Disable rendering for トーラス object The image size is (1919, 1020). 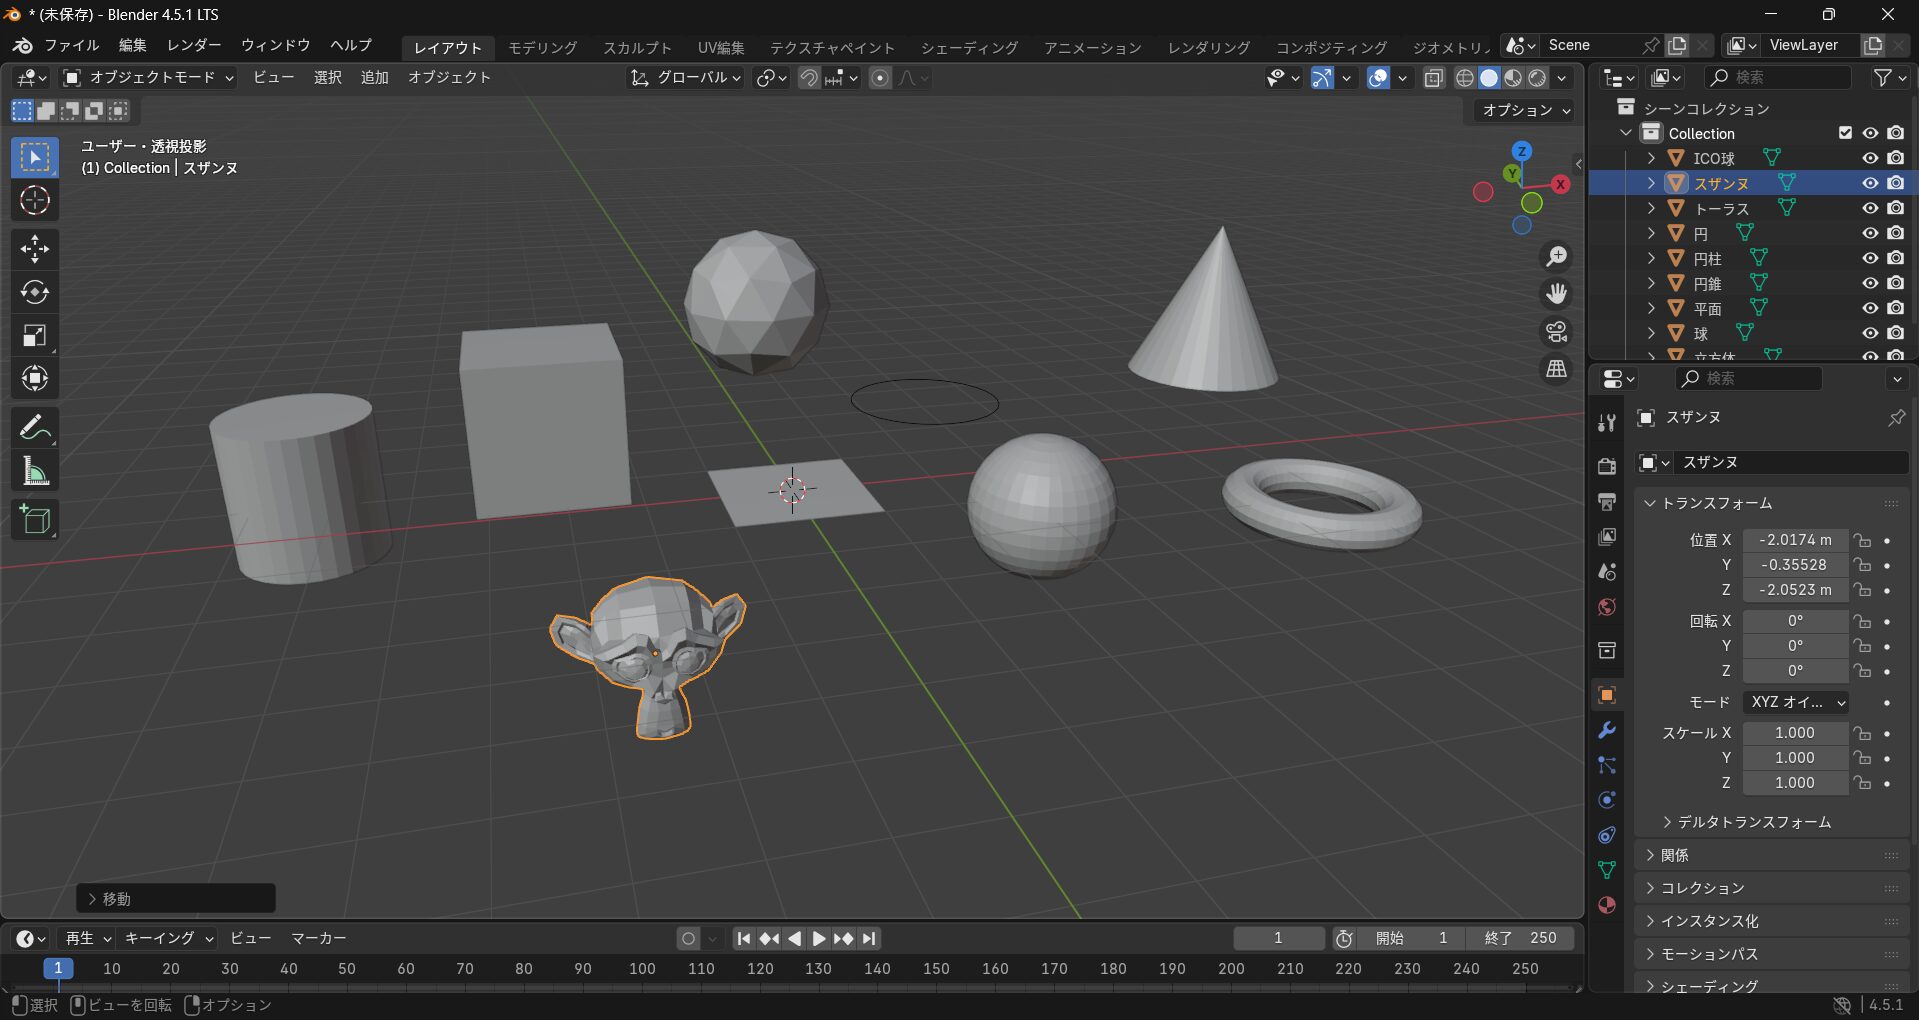point(1895,208)
